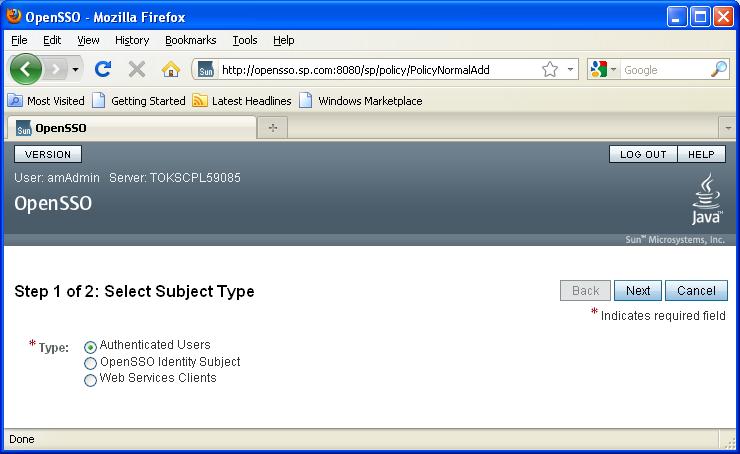Click the disabled Back wizard button
740x454 pixels.
(585, 291)
